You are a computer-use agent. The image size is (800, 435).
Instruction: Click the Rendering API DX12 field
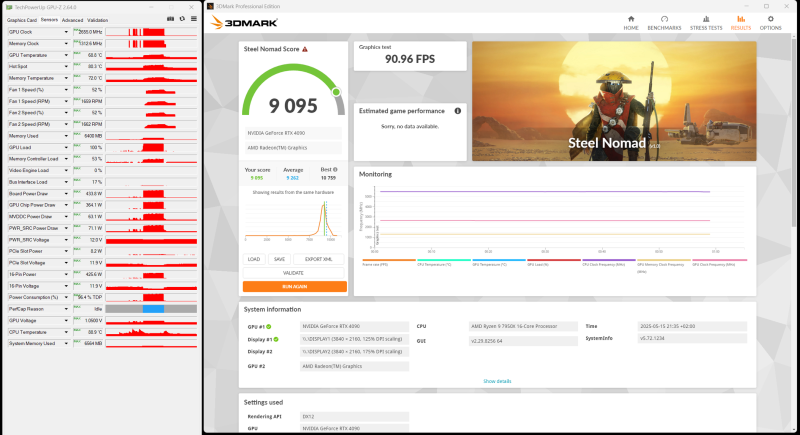(x=354, y=416)
